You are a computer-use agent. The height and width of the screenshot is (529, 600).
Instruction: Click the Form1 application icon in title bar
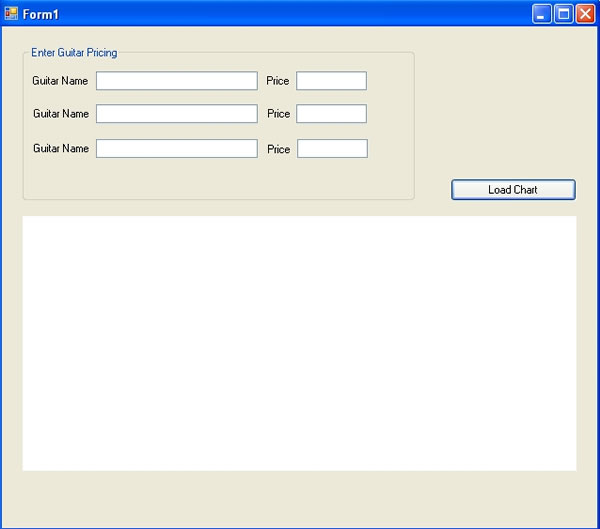pos(11,14)
